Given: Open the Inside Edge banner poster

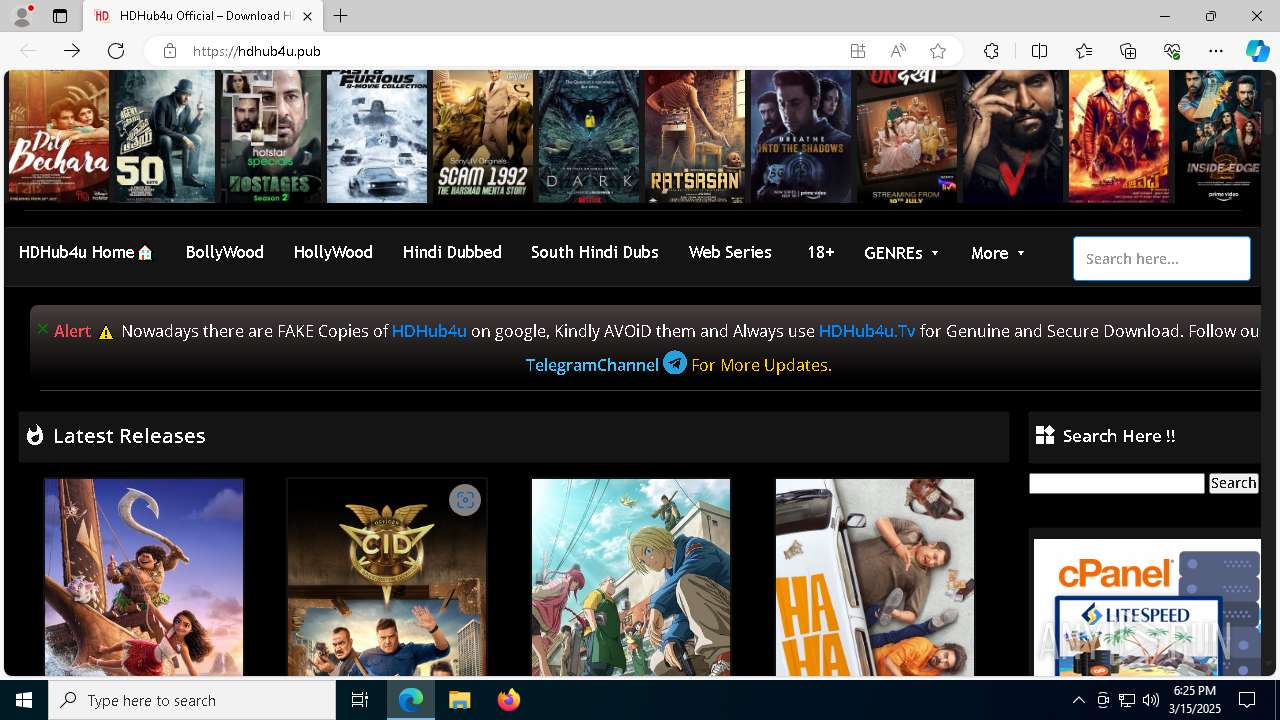Looking at the screenshot, I should pos(1220,137).
